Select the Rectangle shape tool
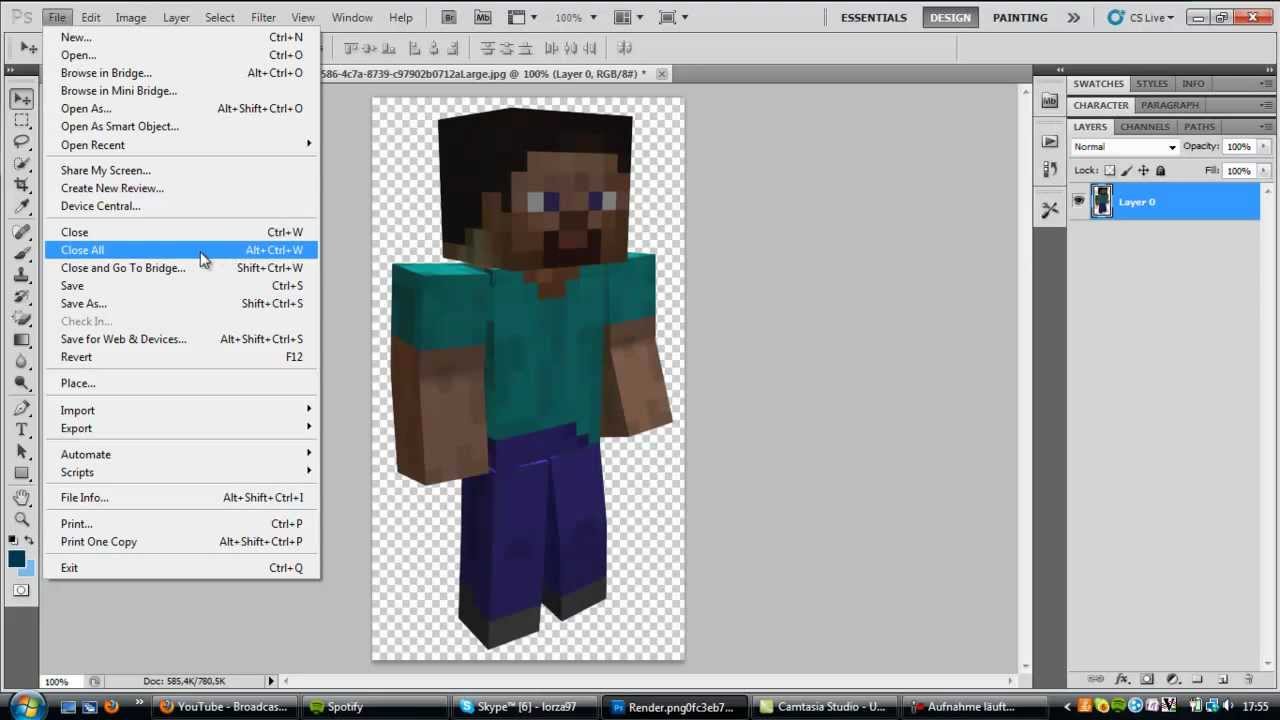1280x720 pixels. coord(22,473)
